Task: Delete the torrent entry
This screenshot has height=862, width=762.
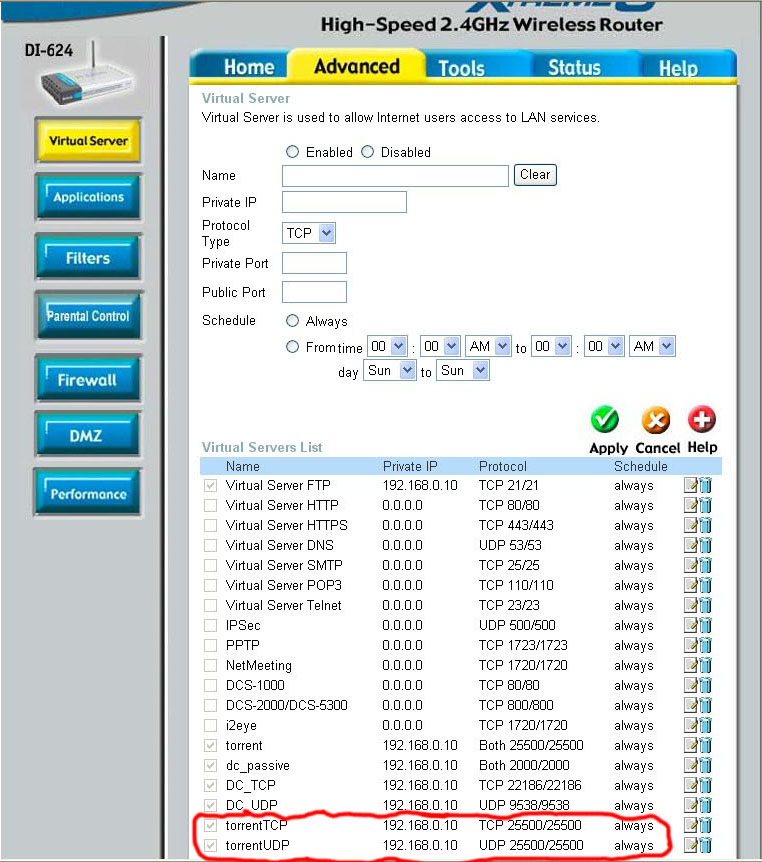Action: point(705,745)
